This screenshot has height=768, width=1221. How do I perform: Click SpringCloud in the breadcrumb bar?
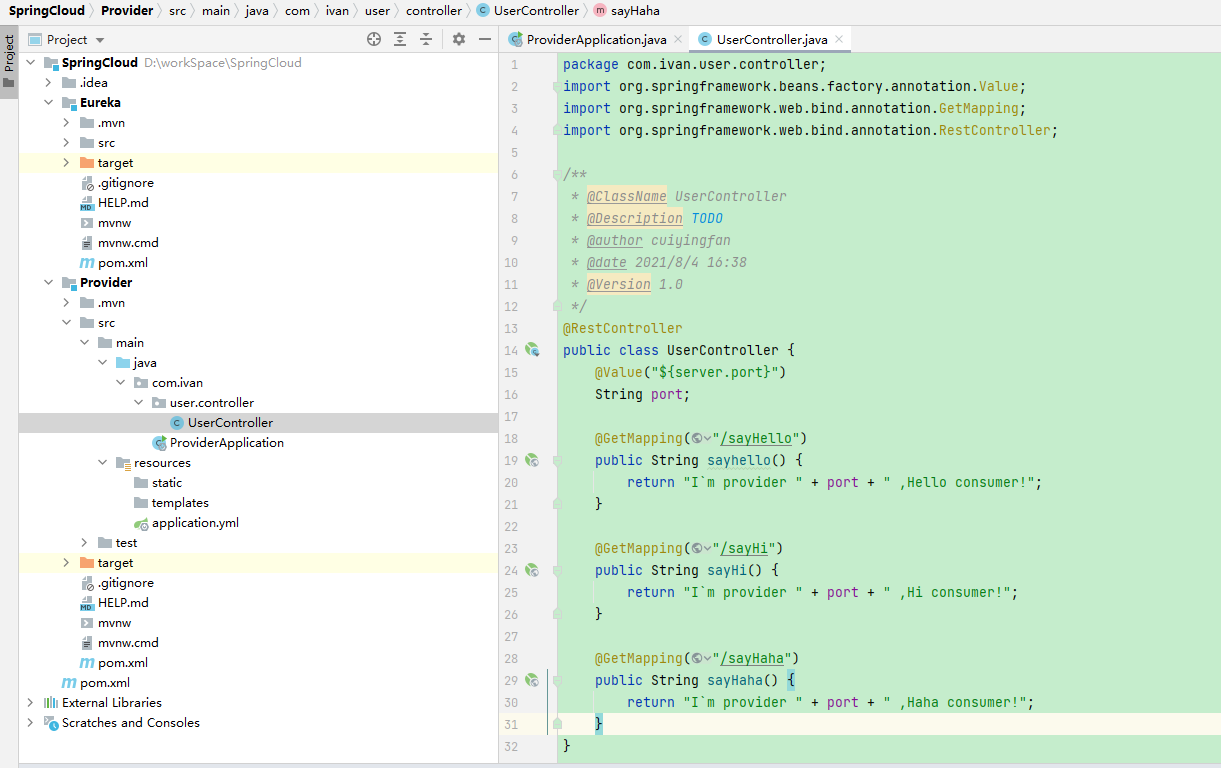coord(47,10)
